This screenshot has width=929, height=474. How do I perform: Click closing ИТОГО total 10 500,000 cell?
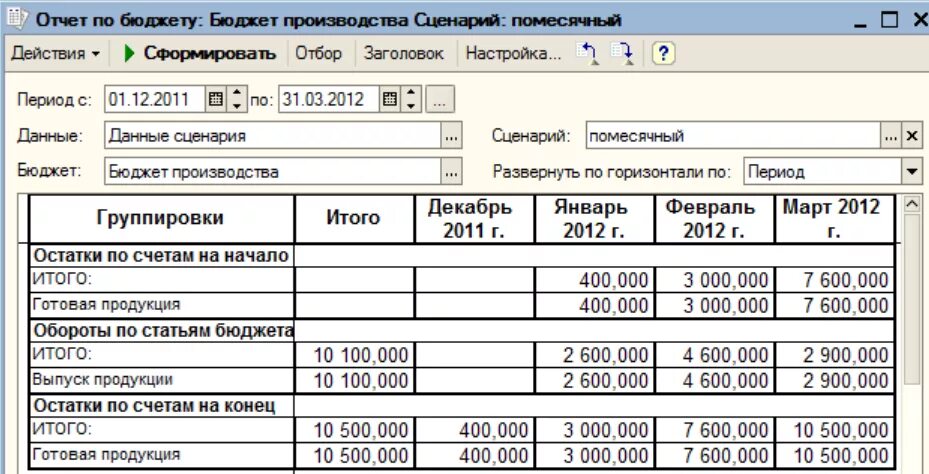point(354,430)
